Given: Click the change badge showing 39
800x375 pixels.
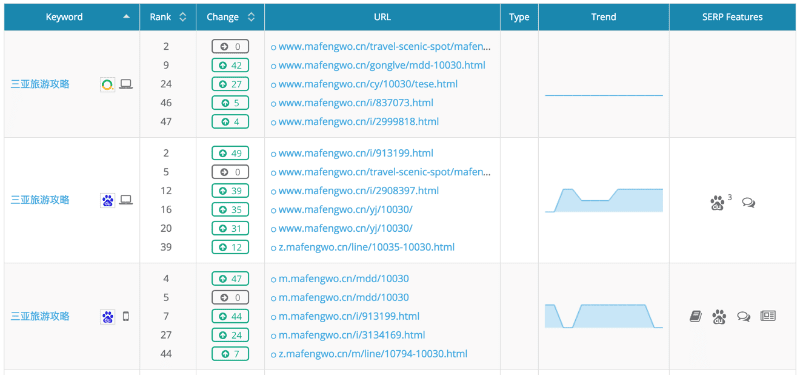Looking at the screenshot, I should [230, 191].
